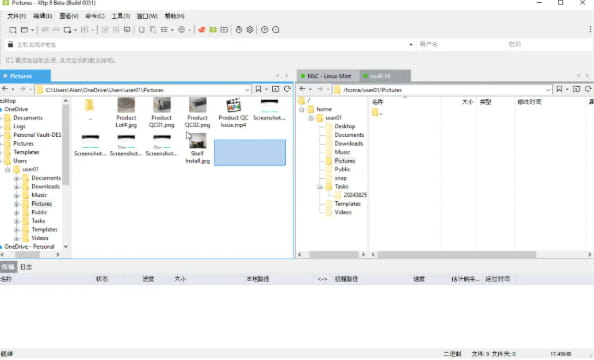Click the lock icon beside the host address field

pos(10,44)
